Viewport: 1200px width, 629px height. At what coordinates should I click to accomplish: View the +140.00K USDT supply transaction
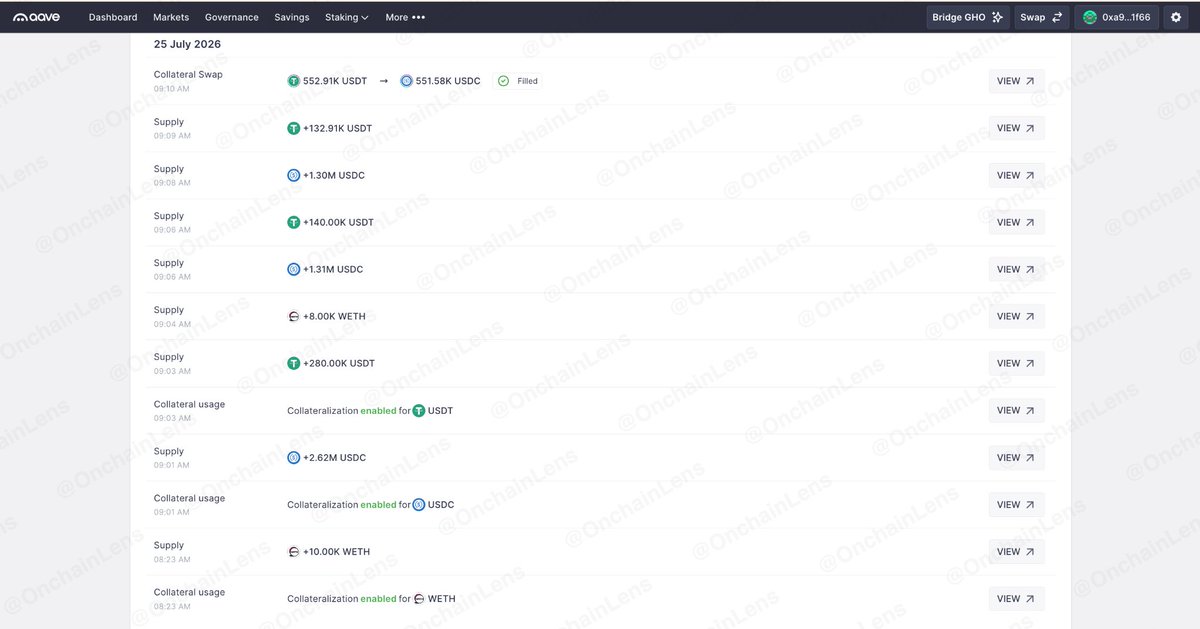pyautogui.click(x=1016, y=222)
